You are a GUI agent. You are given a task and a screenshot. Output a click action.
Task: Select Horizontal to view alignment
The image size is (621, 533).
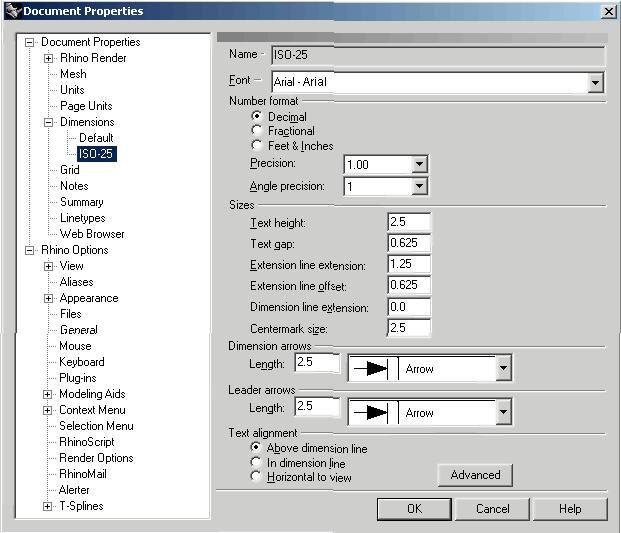[x=258, y=478]
